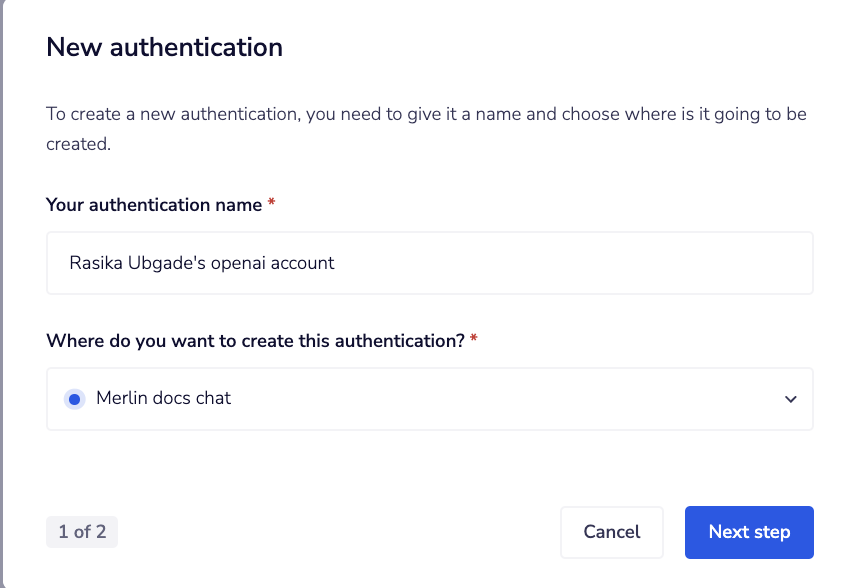This screenshot has width=852, height=588.
Task: Click the 1 of 2 step indicator
Action: [x=81, y=532]
